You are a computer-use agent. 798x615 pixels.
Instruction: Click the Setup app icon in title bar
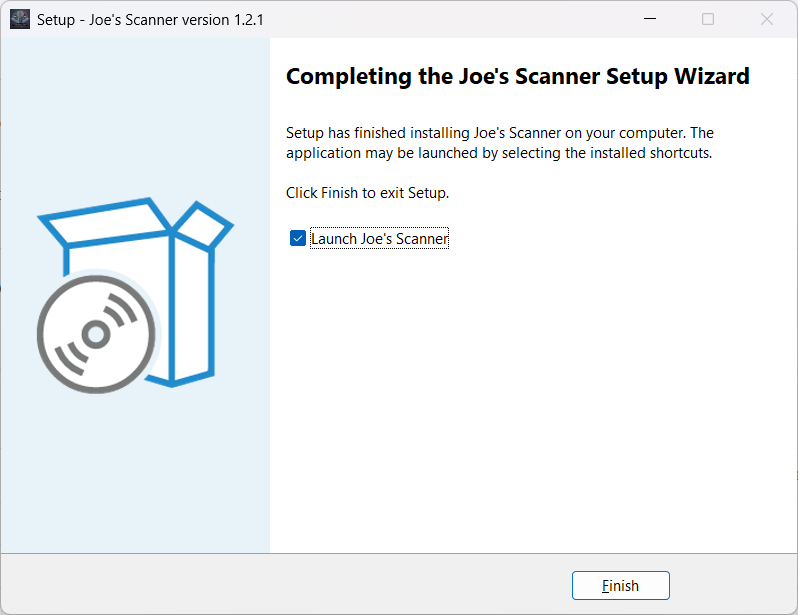(x=20, y=19)
